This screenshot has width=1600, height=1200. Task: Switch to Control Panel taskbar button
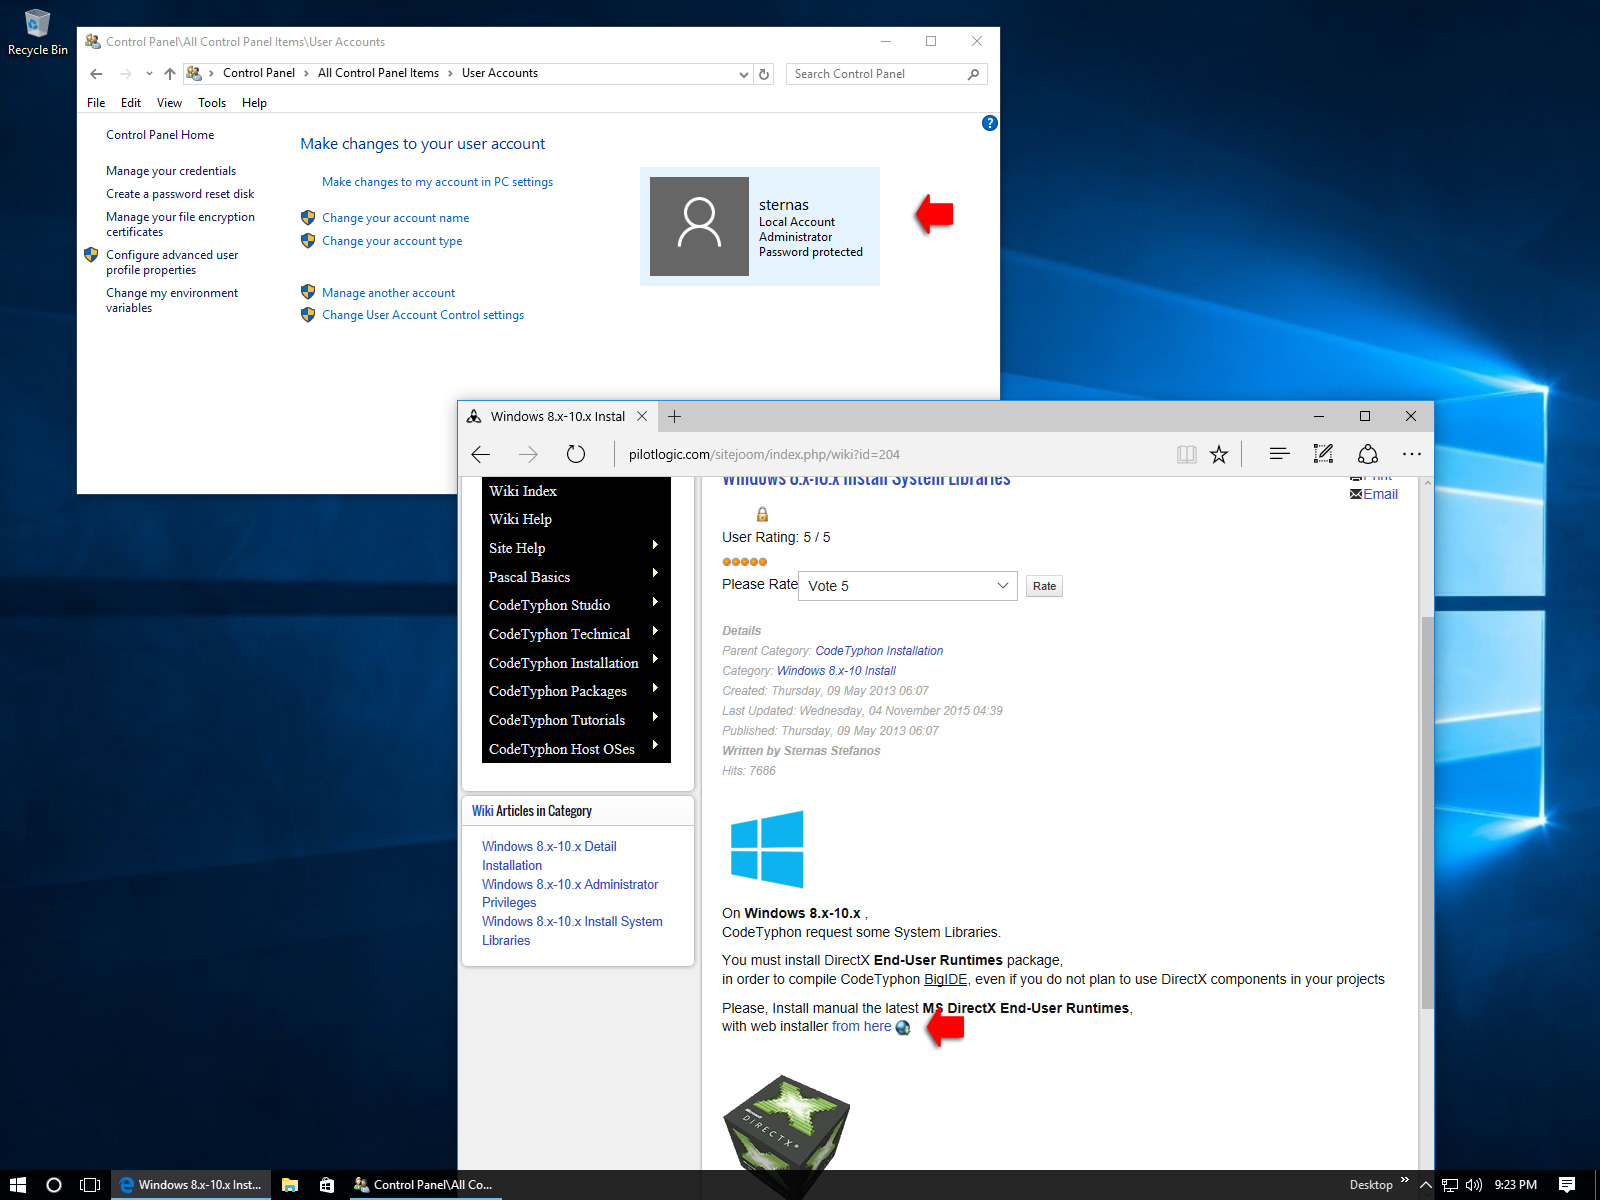(424, 1185)
